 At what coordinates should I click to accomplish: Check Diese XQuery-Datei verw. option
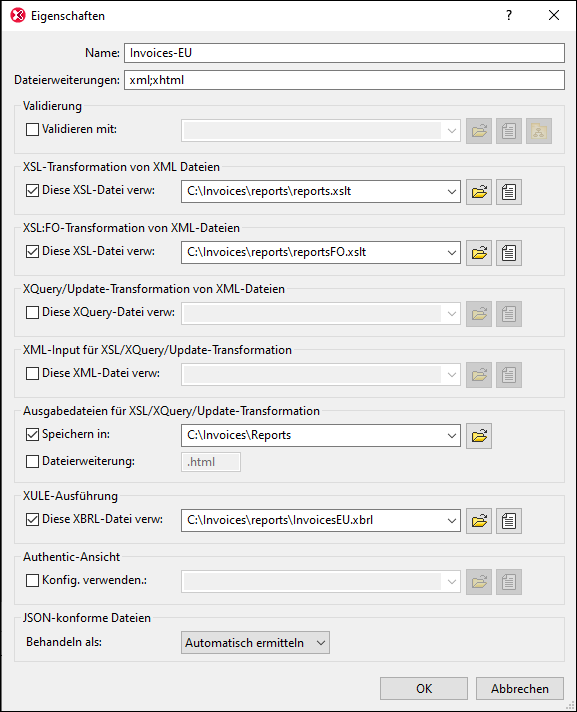(x=32, y=313)
